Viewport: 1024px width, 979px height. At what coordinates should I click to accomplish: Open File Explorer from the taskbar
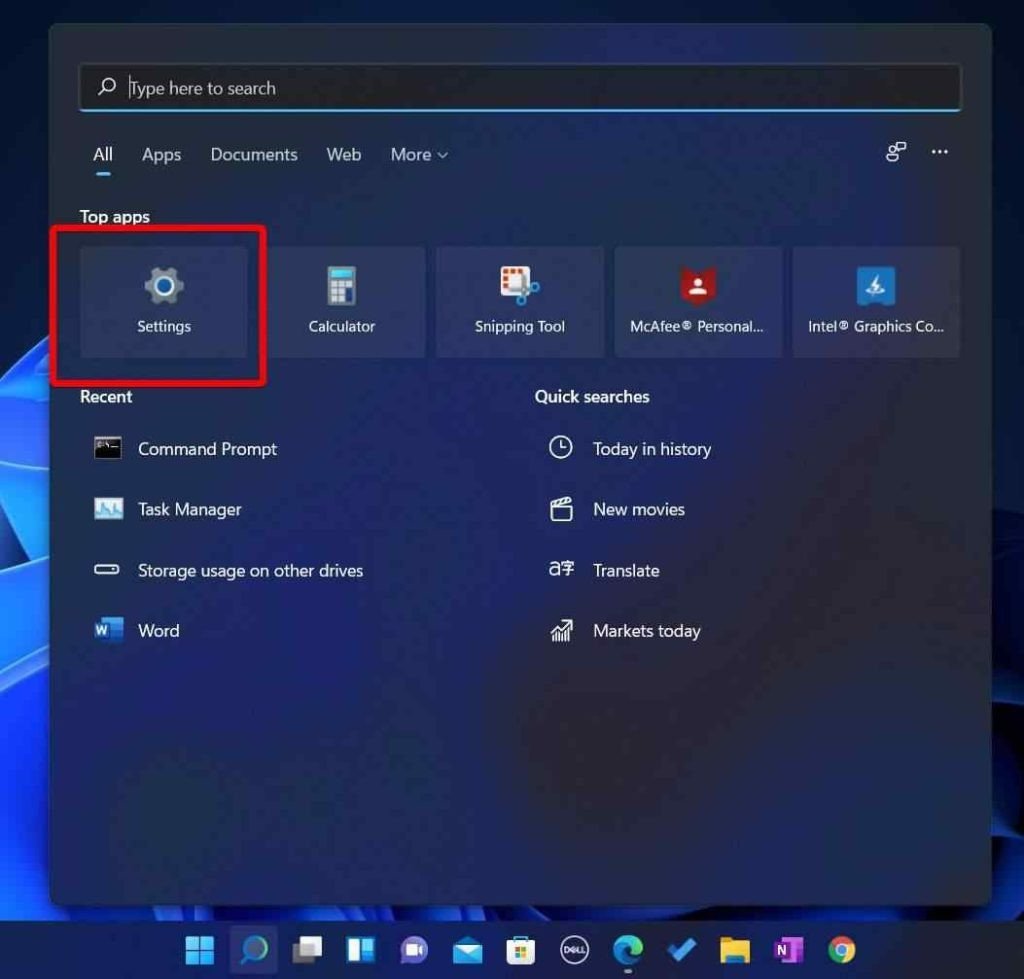tap(735, 950)
